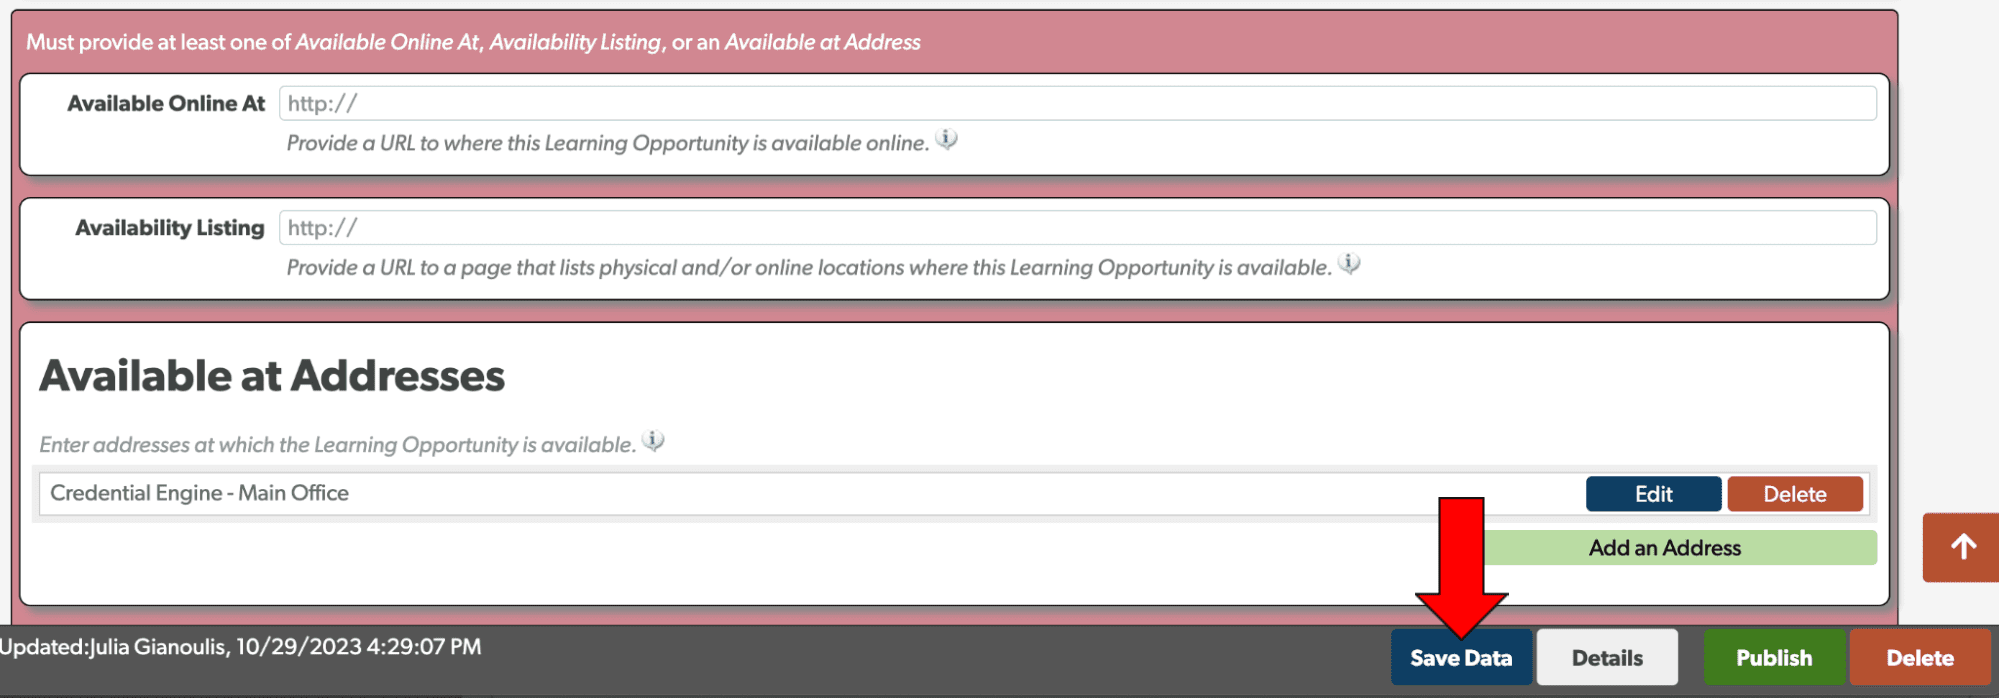Screen dimensions: 1999x698
Task: Add an Address to the list
Action: tap(1665, 547)
